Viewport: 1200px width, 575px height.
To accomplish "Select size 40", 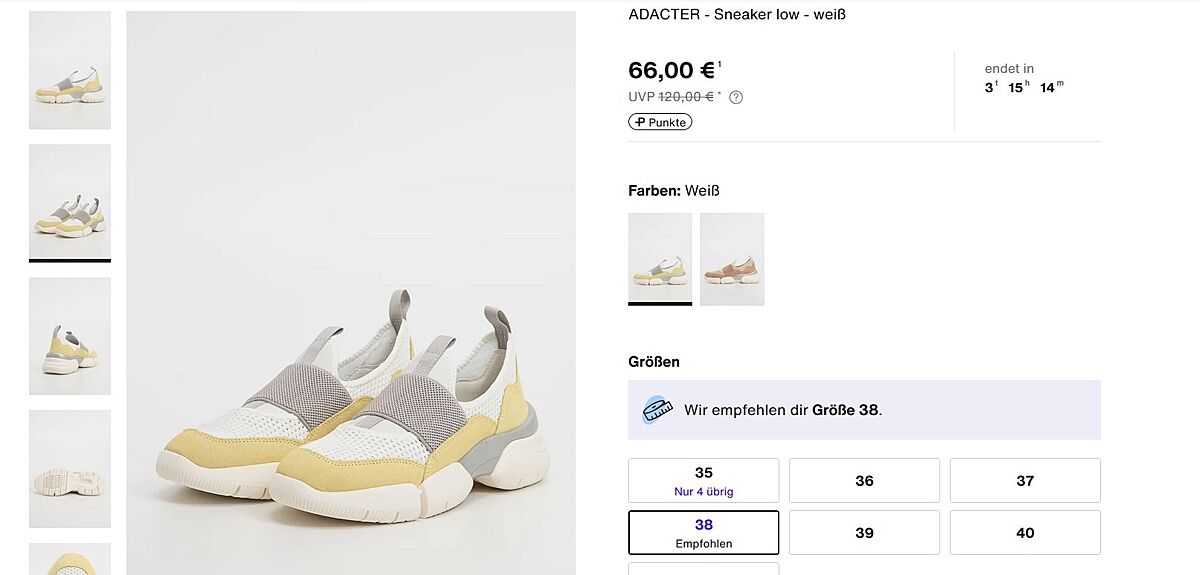I will click(x=1025, y=532).
